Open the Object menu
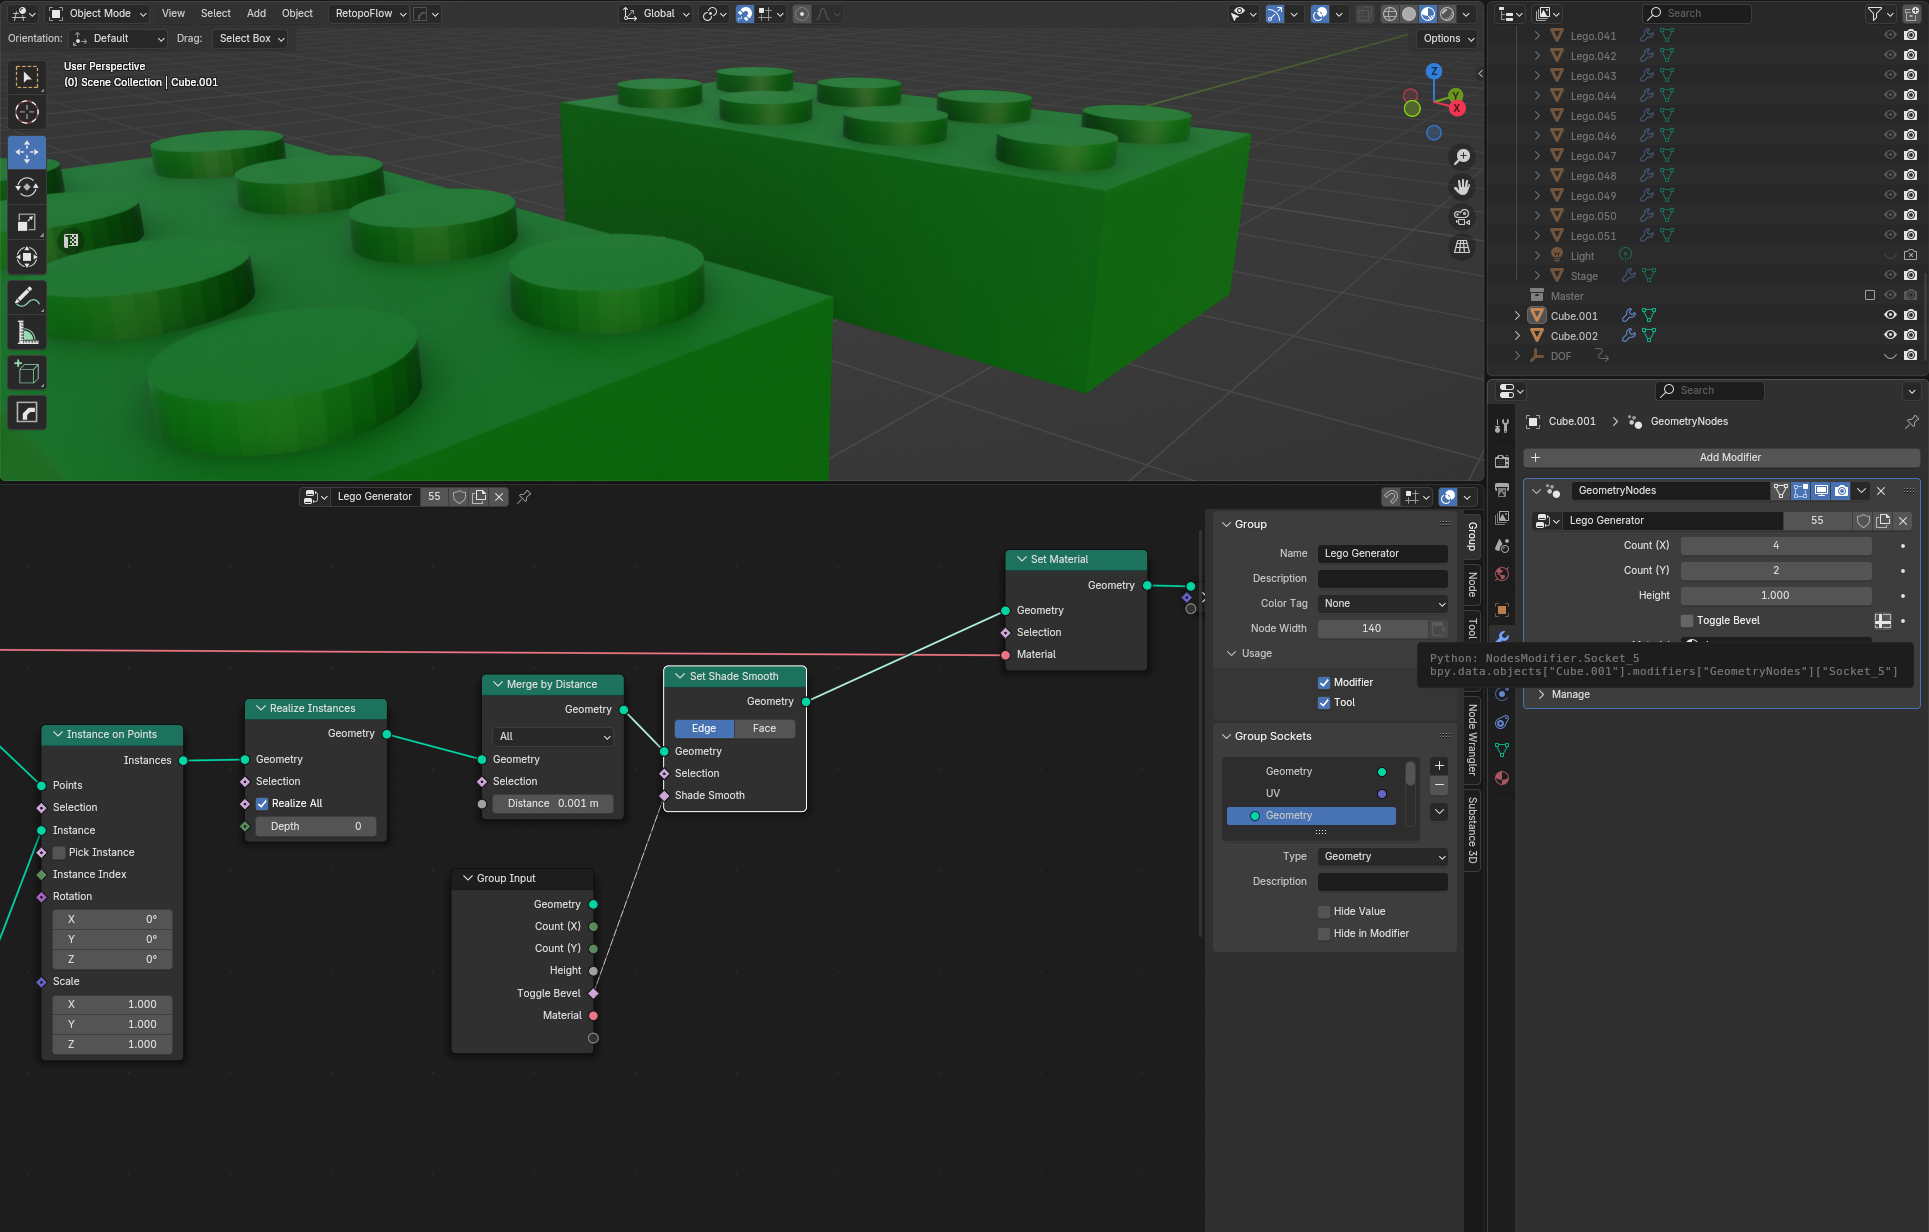The image size is (1929, 1232). pyautogui.click(x=297, y=14)
